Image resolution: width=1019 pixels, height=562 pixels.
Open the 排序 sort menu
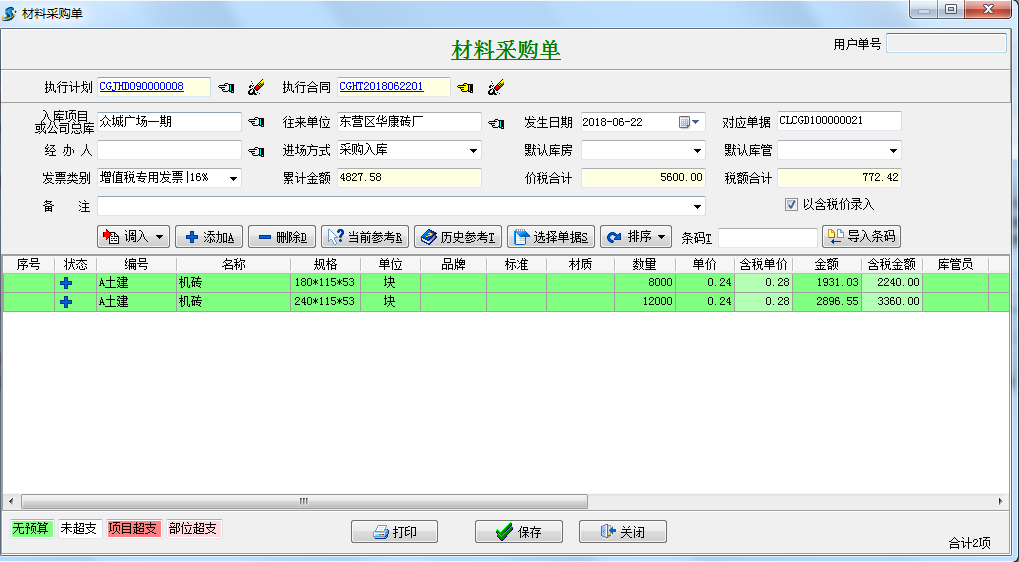(635, 237)
